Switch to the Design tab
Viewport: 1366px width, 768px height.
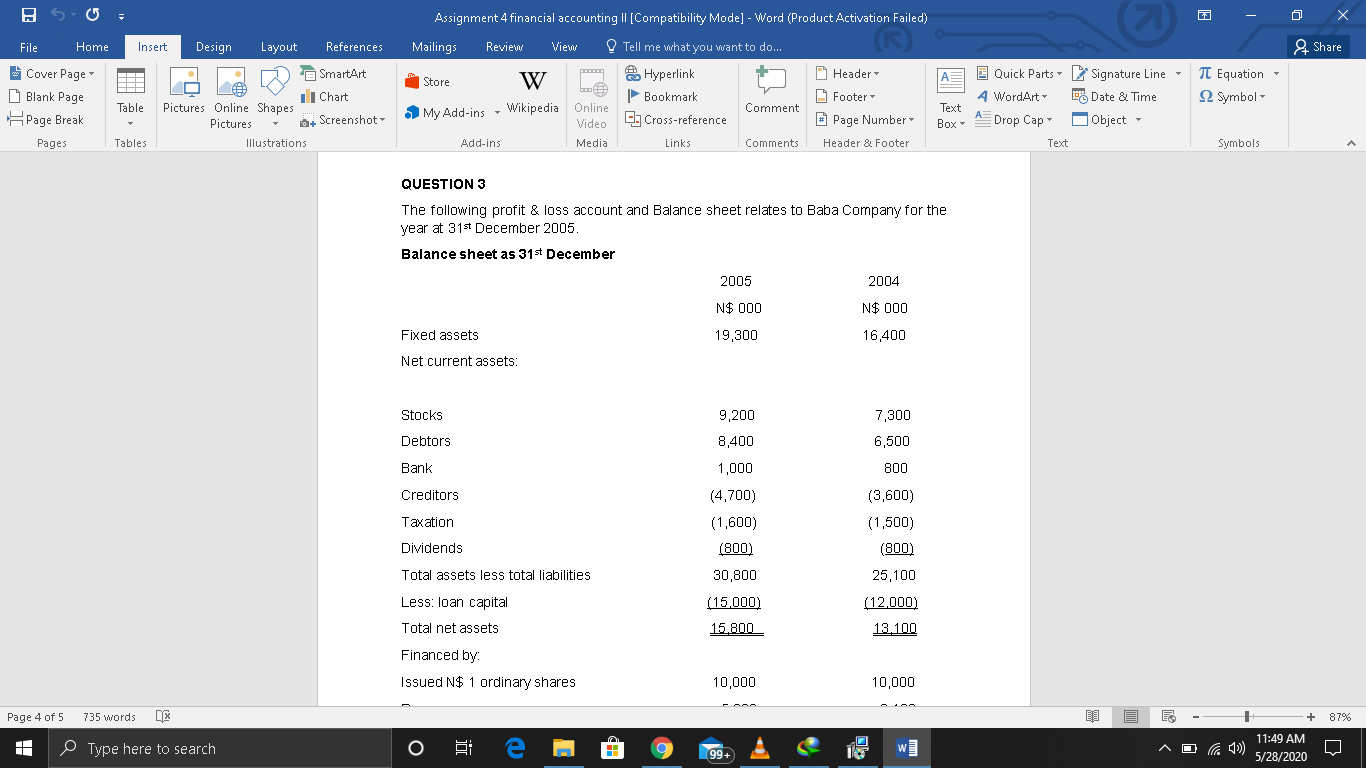click(x=213, y=46)
